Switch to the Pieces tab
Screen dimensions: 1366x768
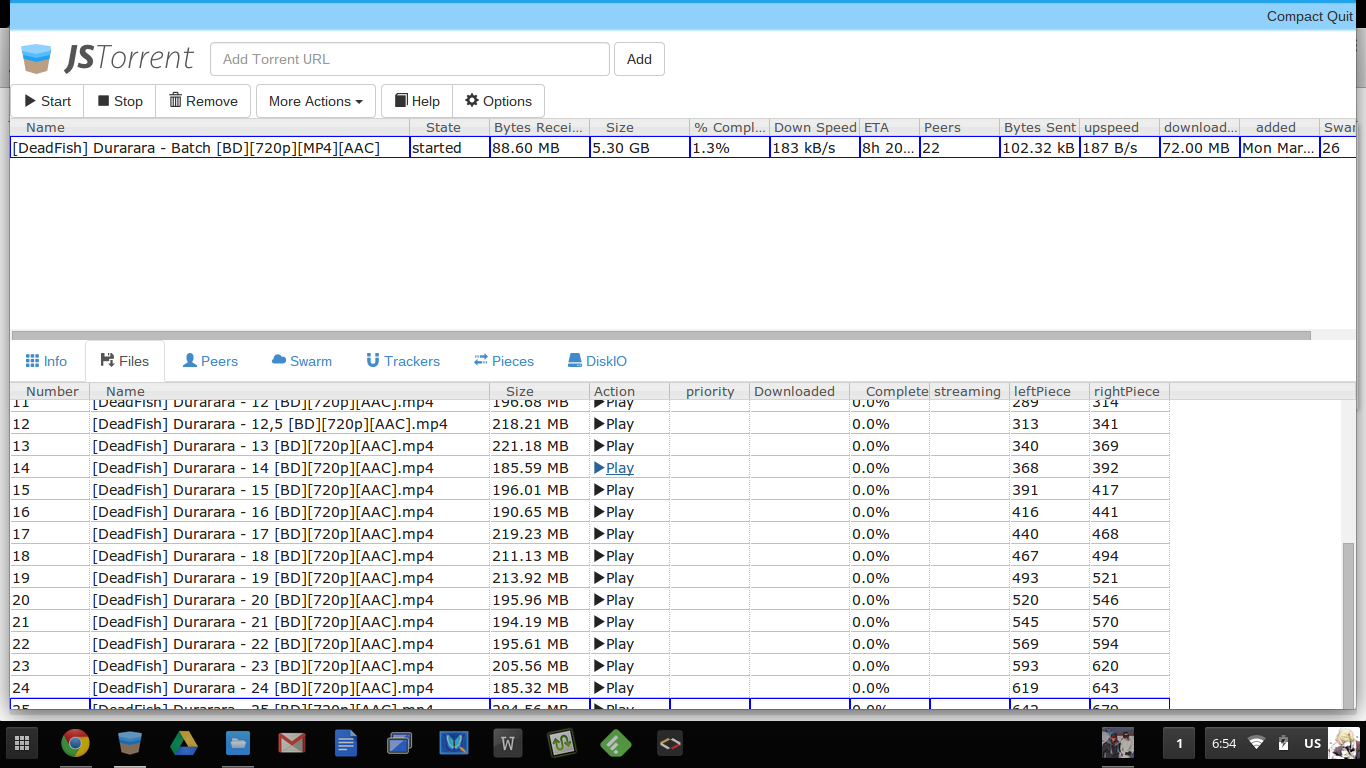[x=504, y=361]
